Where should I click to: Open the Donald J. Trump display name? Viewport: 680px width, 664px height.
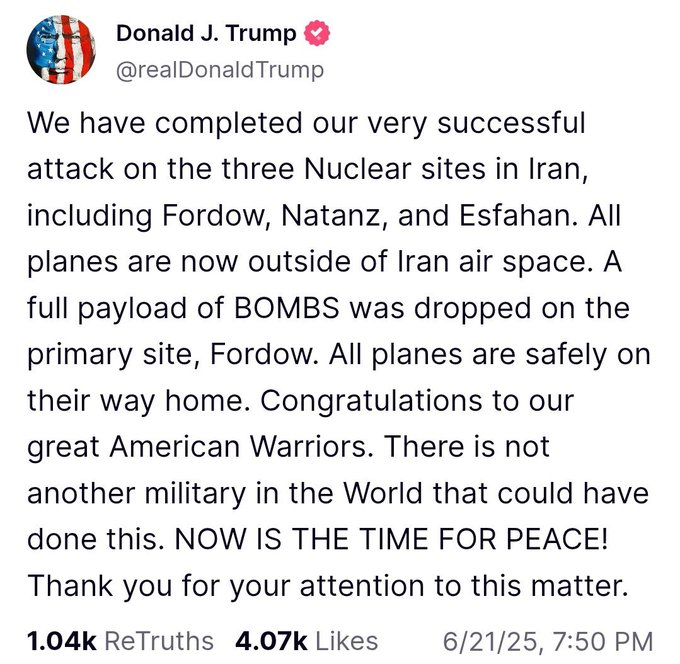(206, 33)
